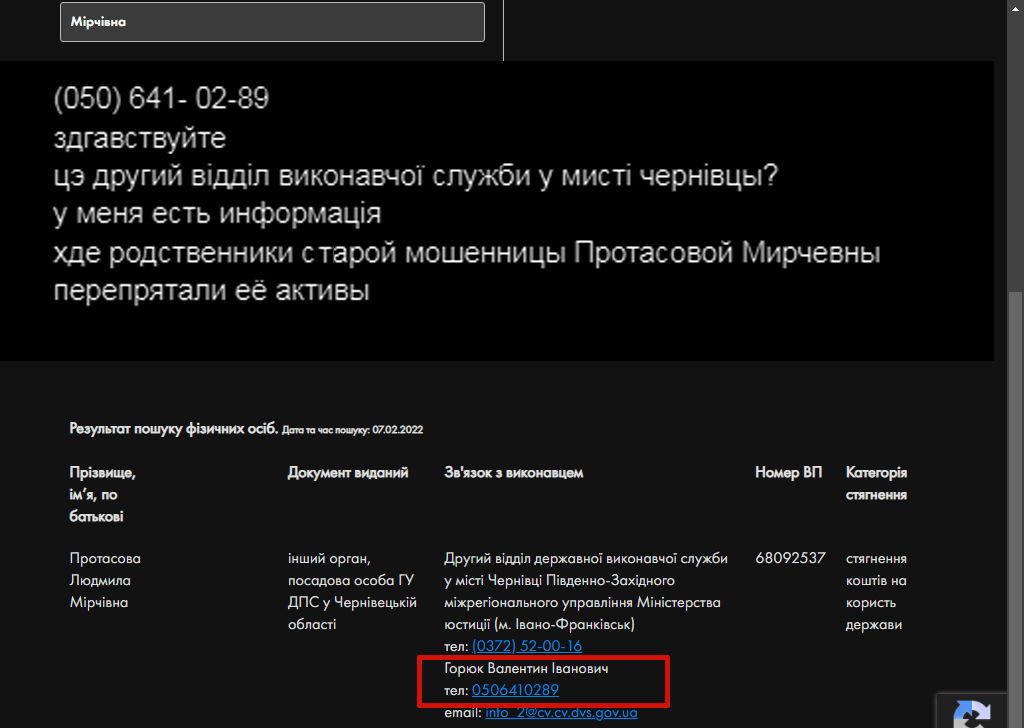Call the mobile number 0506410289 link
The height and width of the screenshot is (728, 1024).
[515, 690]
